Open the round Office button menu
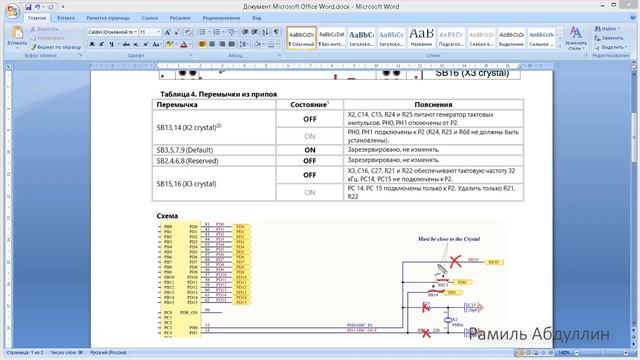The height and width of the screenshot is (360, 640). point(12,11)
